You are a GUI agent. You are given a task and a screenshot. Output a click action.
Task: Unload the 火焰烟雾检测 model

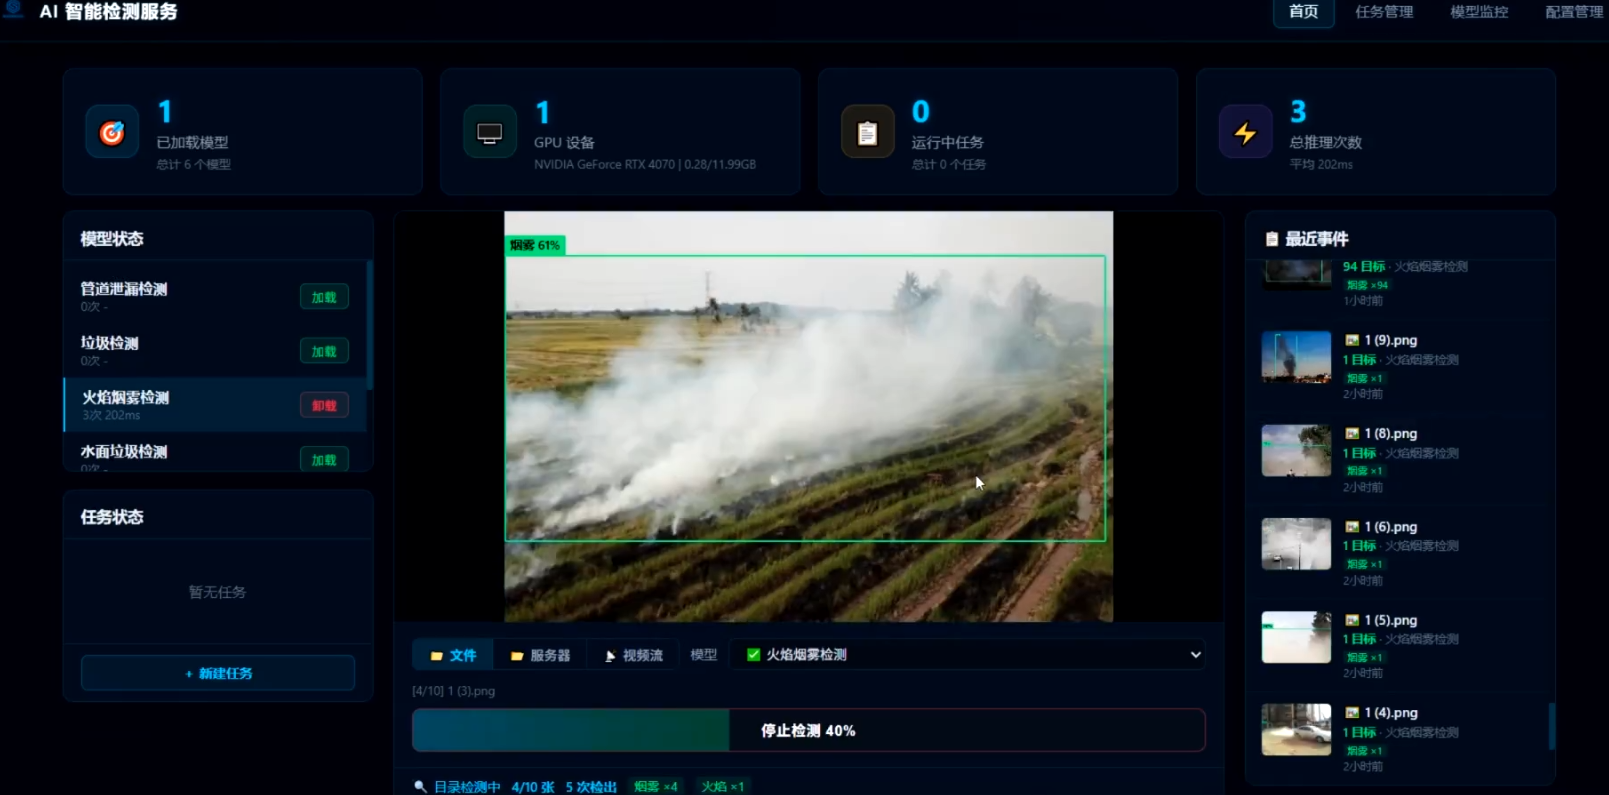pos(324,405)
